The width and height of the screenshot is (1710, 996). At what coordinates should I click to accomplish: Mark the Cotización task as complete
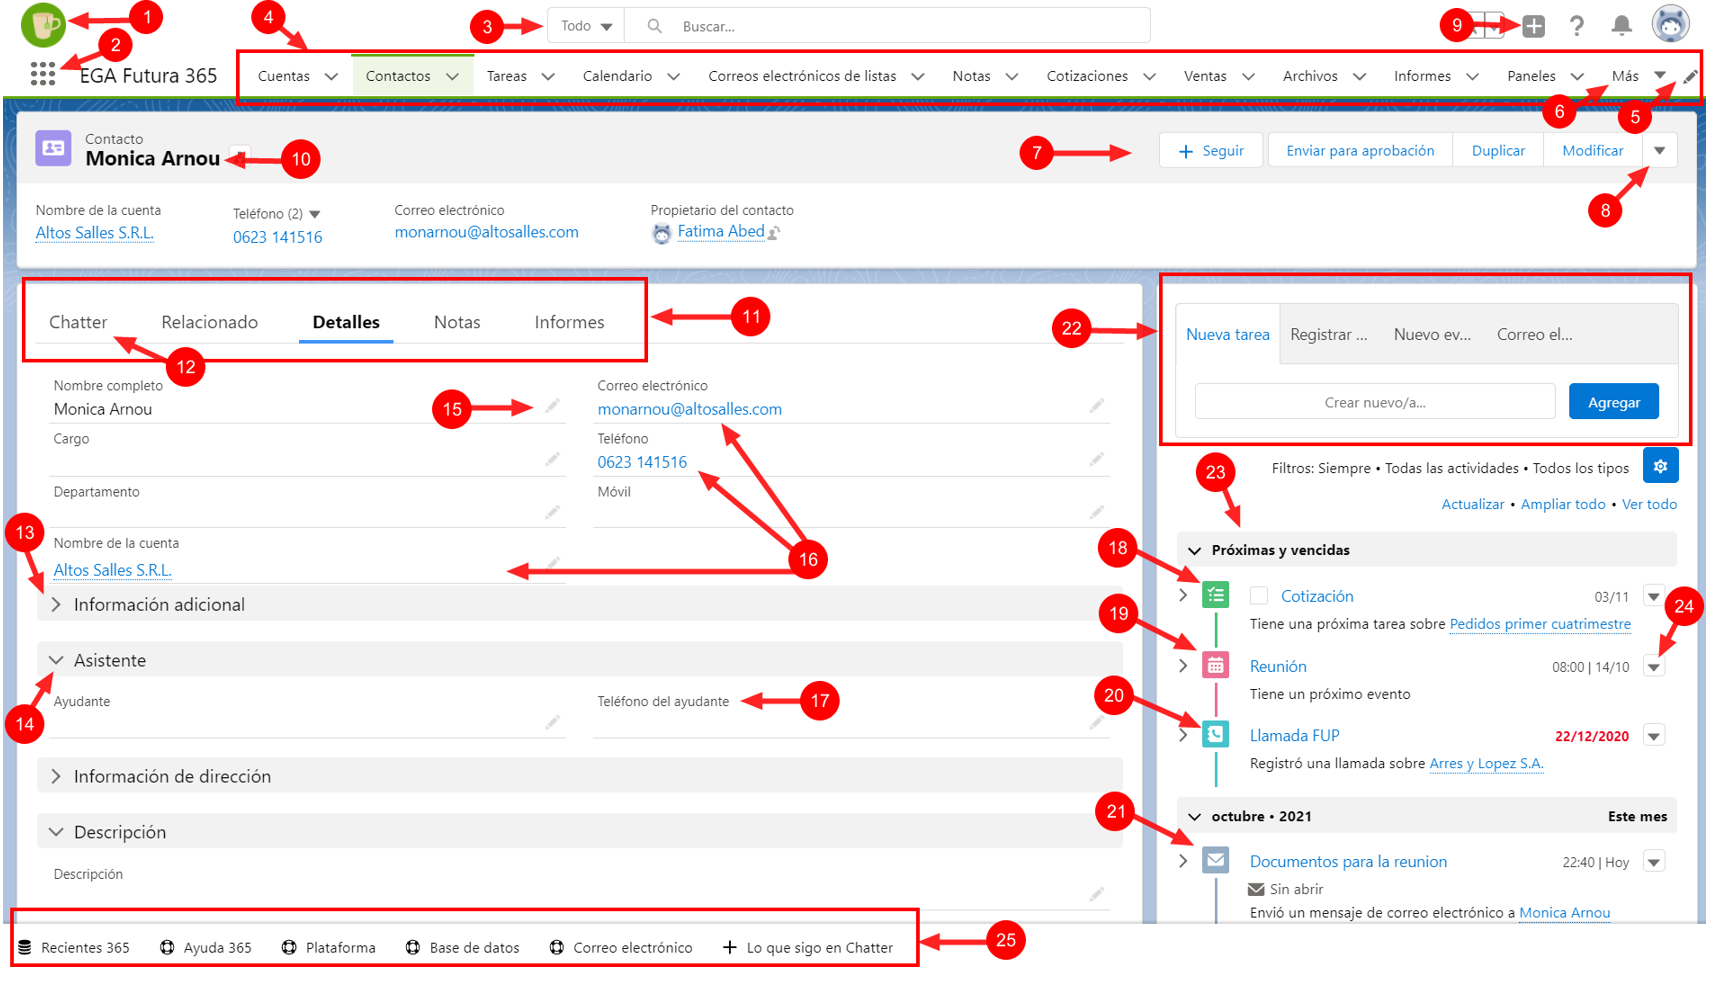point(1259,596)
